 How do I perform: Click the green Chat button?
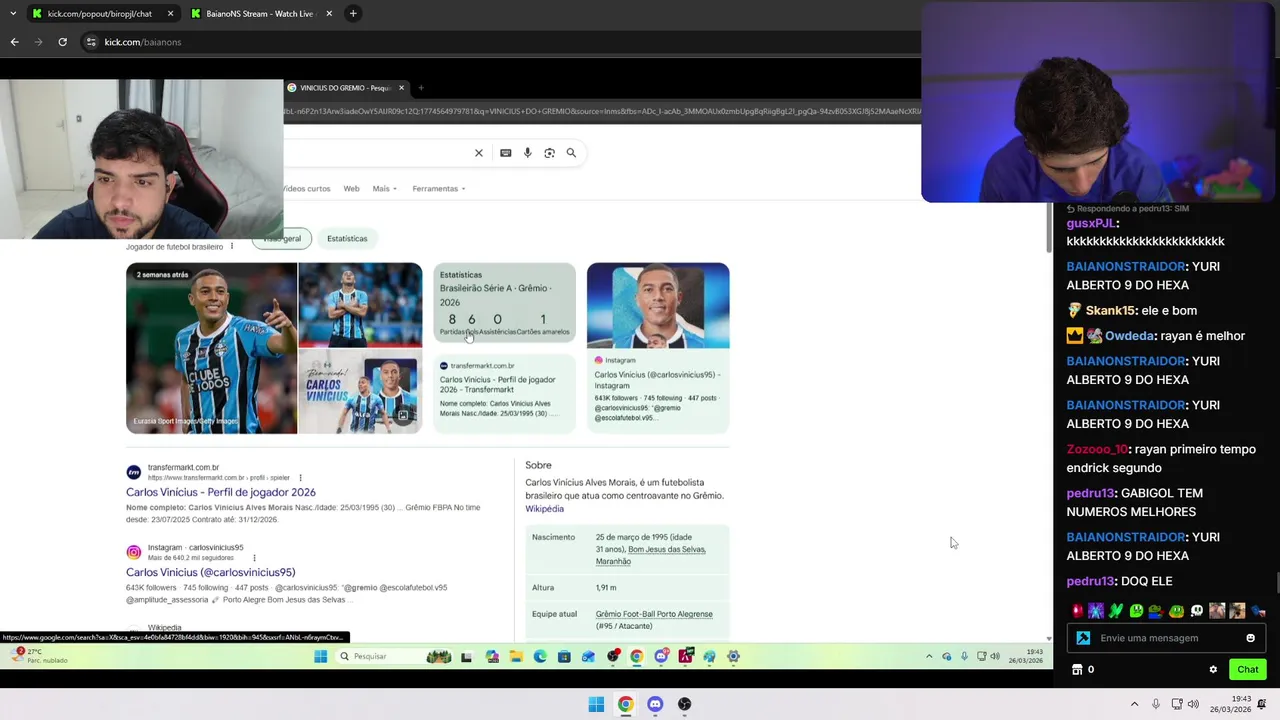(1247, 670)
